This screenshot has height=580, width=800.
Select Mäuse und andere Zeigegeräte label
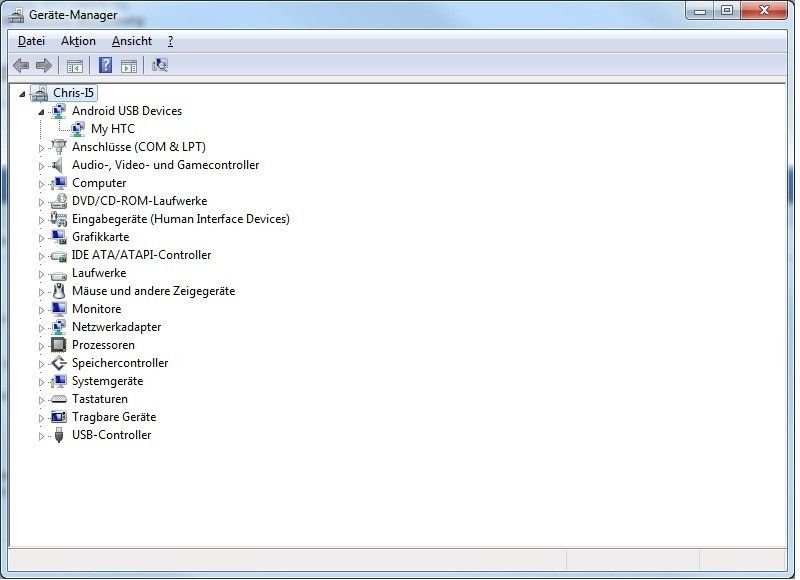154,291
